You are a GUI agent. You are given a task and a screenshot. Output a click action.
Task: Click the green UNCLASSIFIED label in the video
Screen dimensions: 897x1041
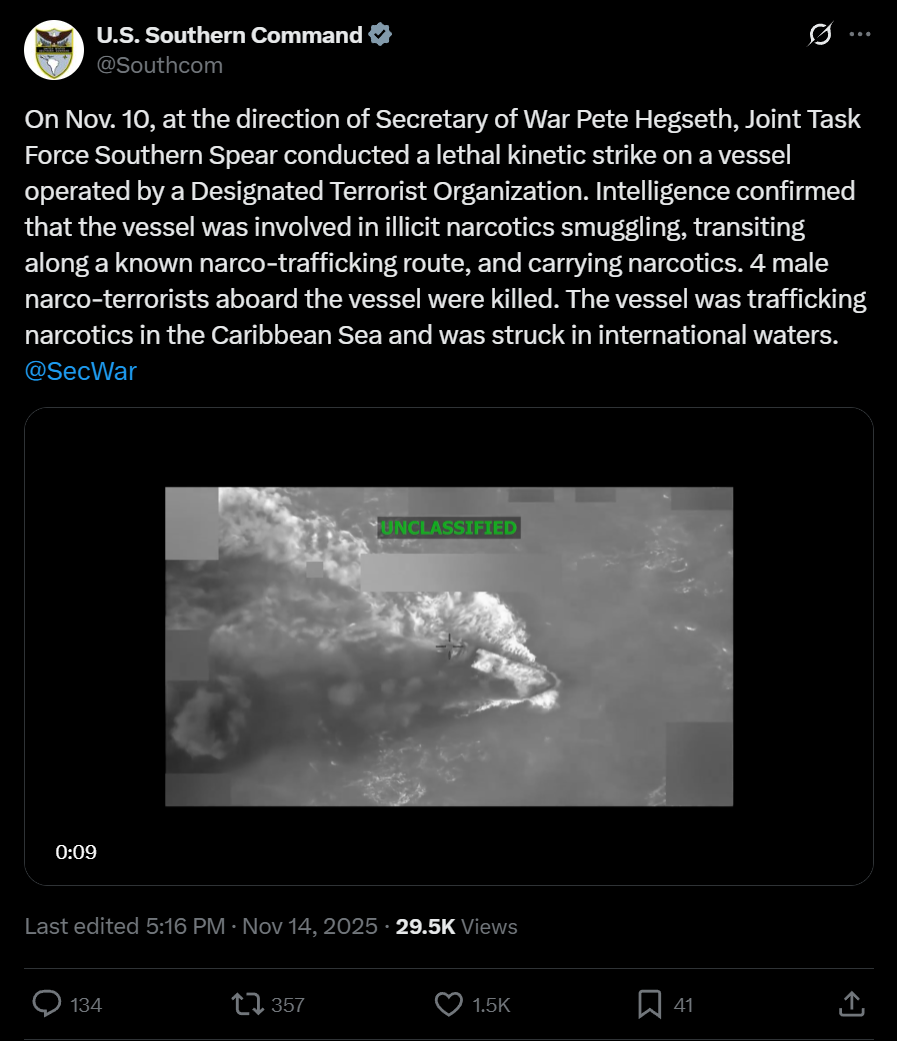(x=449, y=527)
